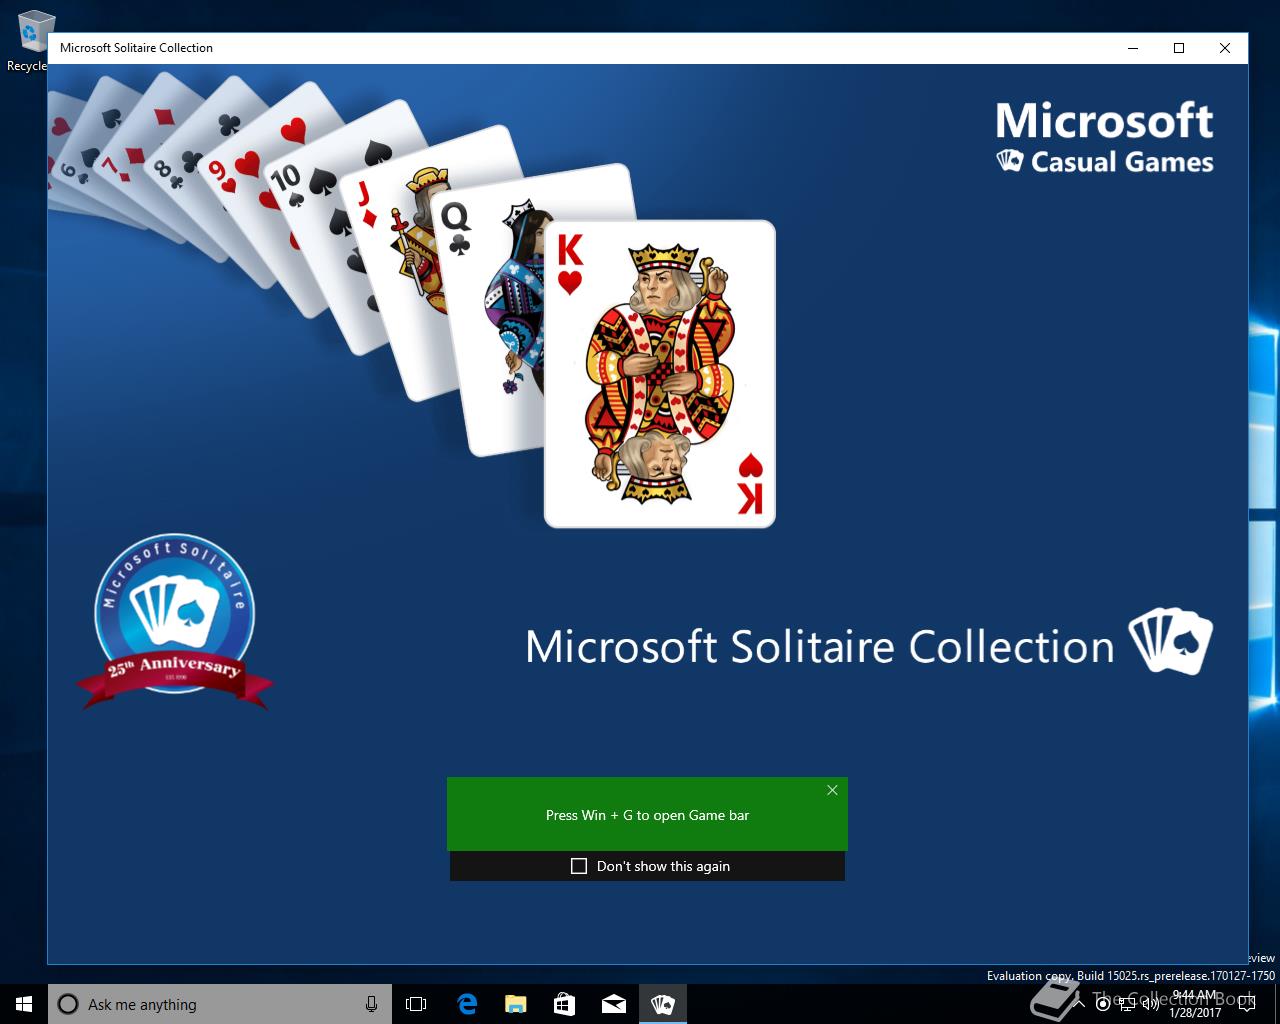Viewport: 1280px width, 1024px height.
Task: Click the Press Win + G Game bar banner
Action: pos(647,814)
